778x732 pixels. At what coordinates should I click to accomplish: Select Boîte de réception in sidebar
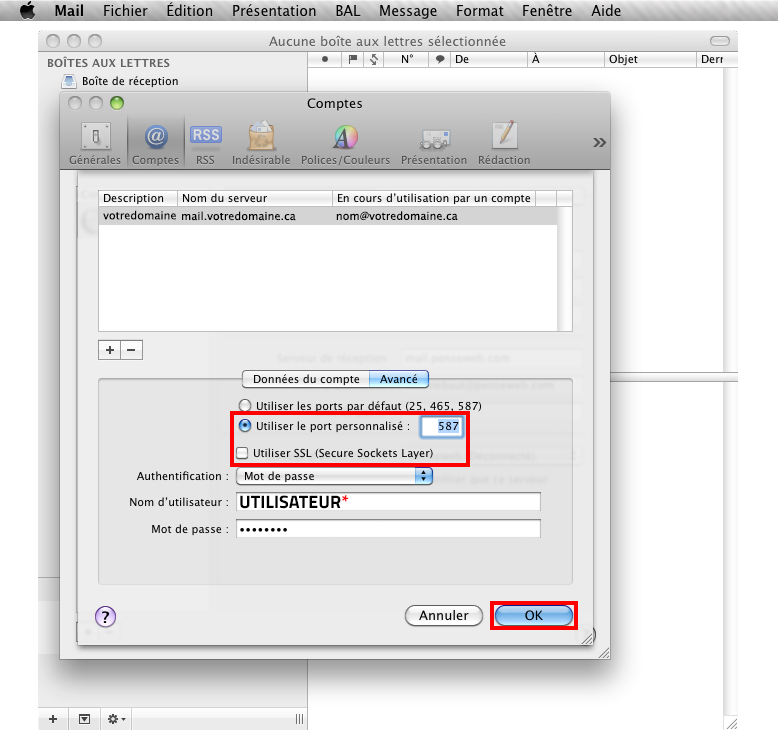130,81
